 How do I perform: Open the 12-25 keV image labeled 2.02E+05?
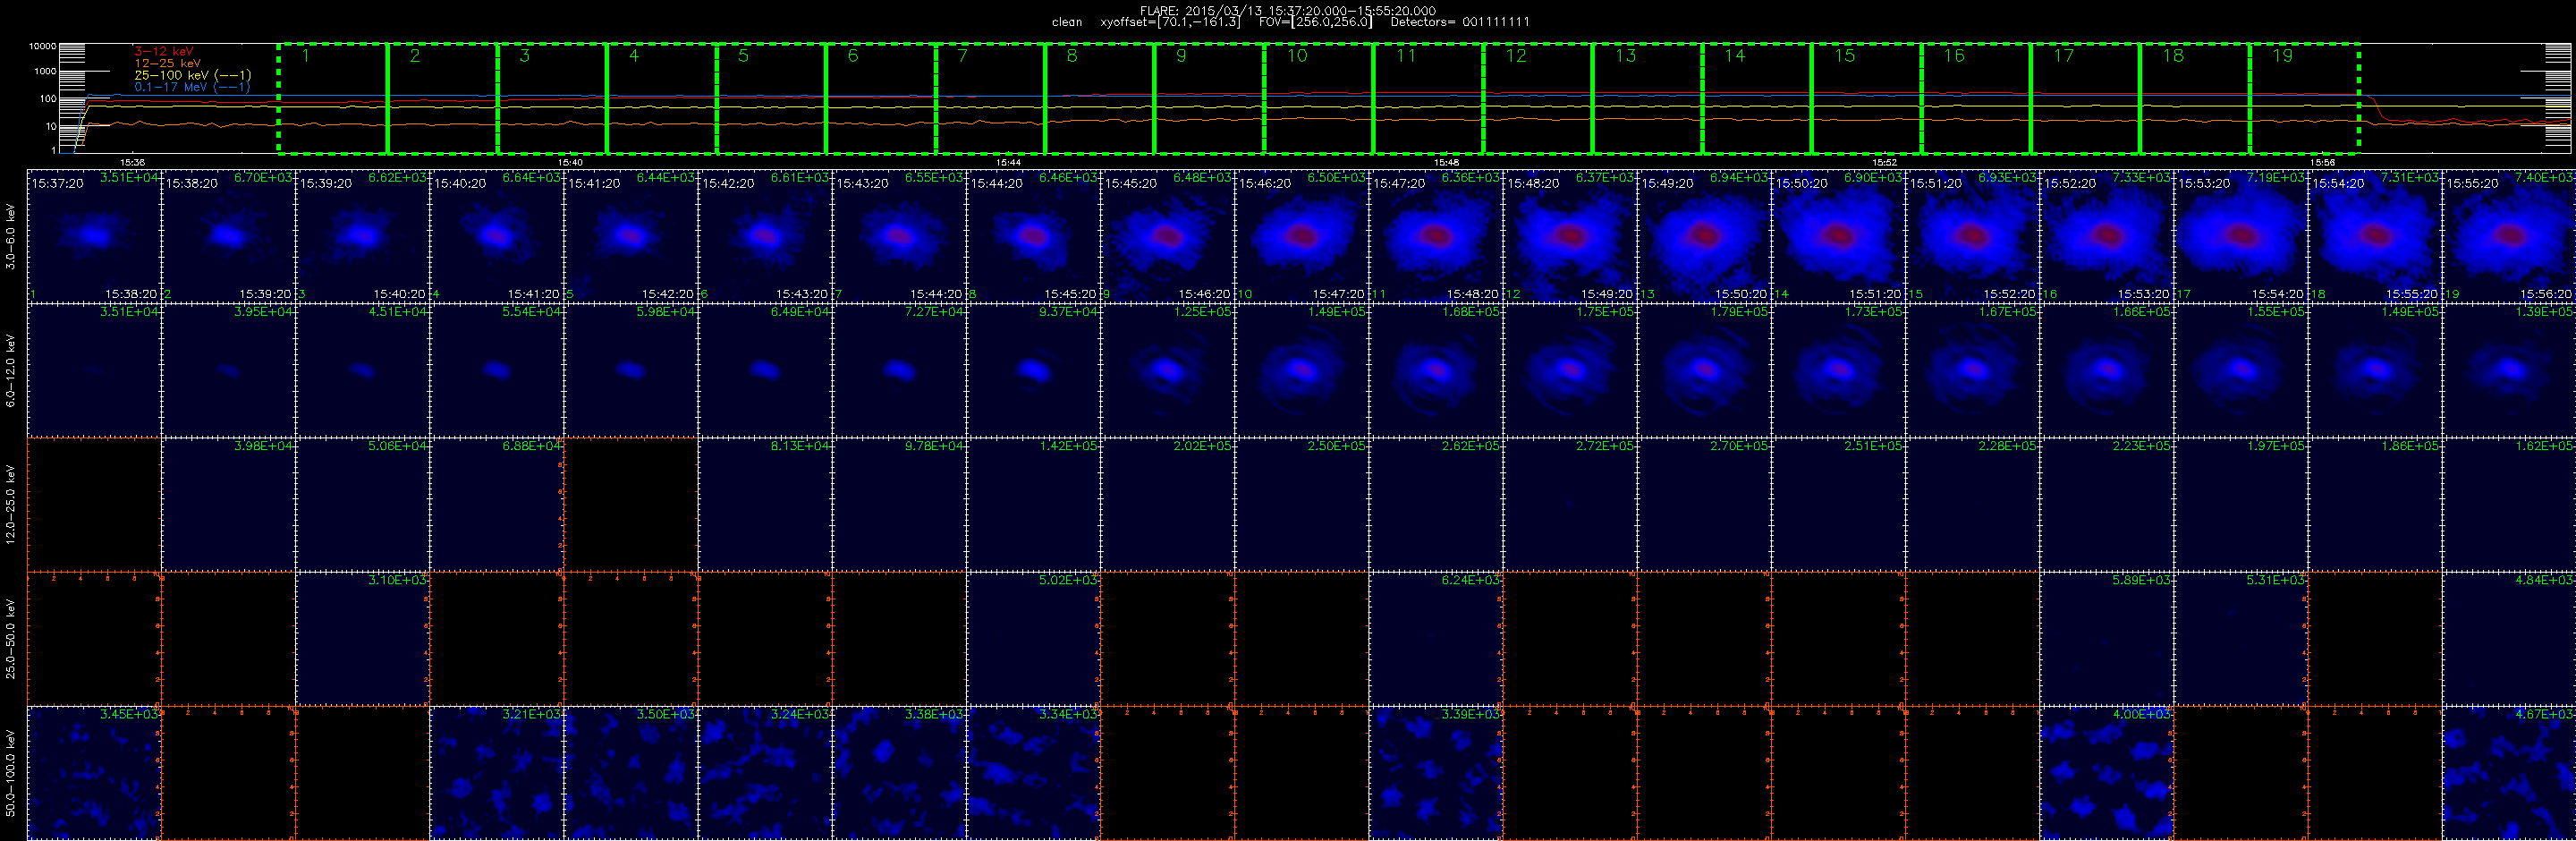click(1168, 504)
